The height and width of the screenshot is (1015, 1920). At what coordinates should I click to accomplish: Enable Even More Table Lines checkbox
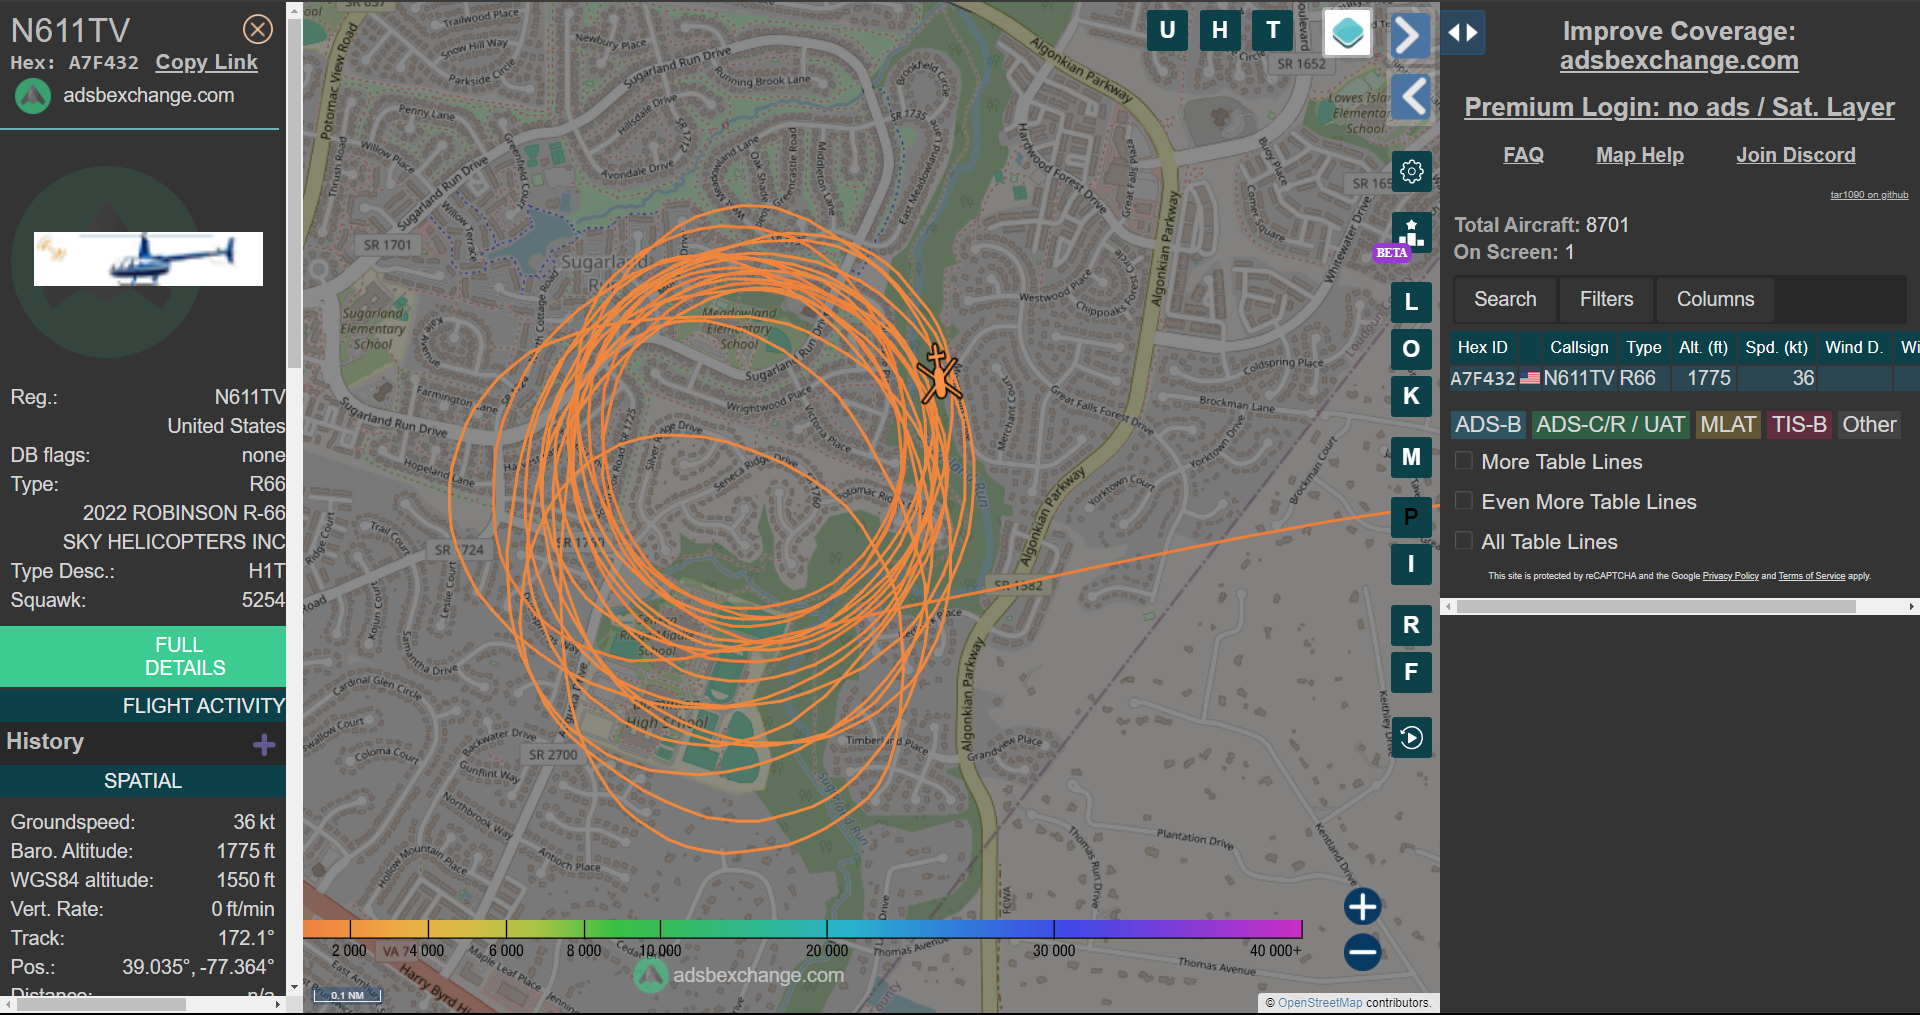(1464, 501)
